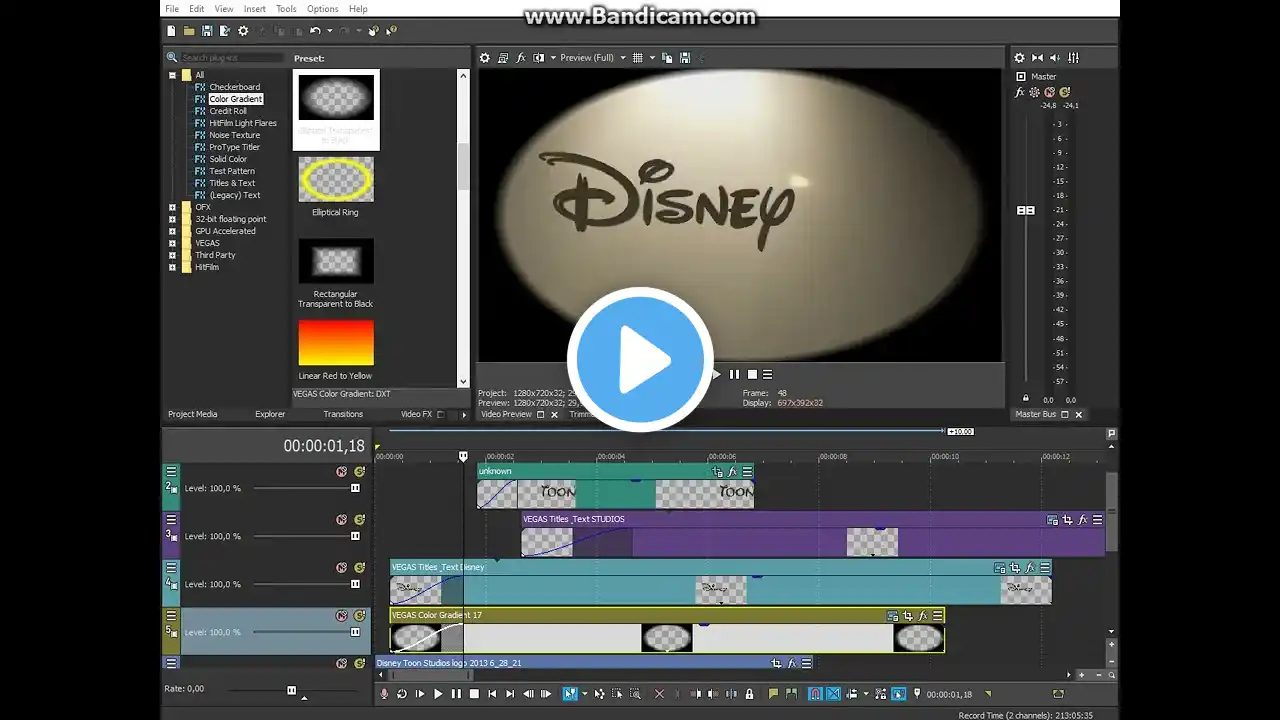Image resolution: width=1280 pixels, height=720 pixels.
Task: Select the Normal Edit Tool in the bottom toolbar
Action: 570,694
